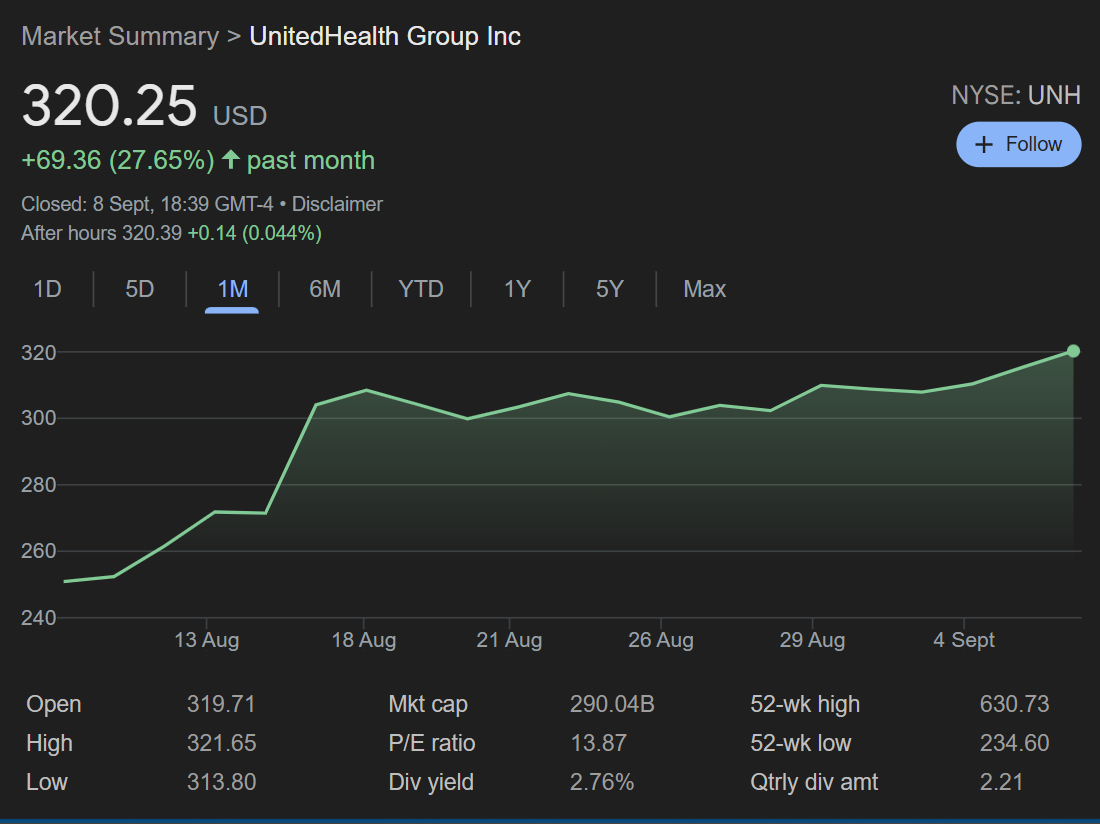This screenshot has width=1100, height=824.
Task: Click the 18 Aug date label
Action: click(363, 640)
